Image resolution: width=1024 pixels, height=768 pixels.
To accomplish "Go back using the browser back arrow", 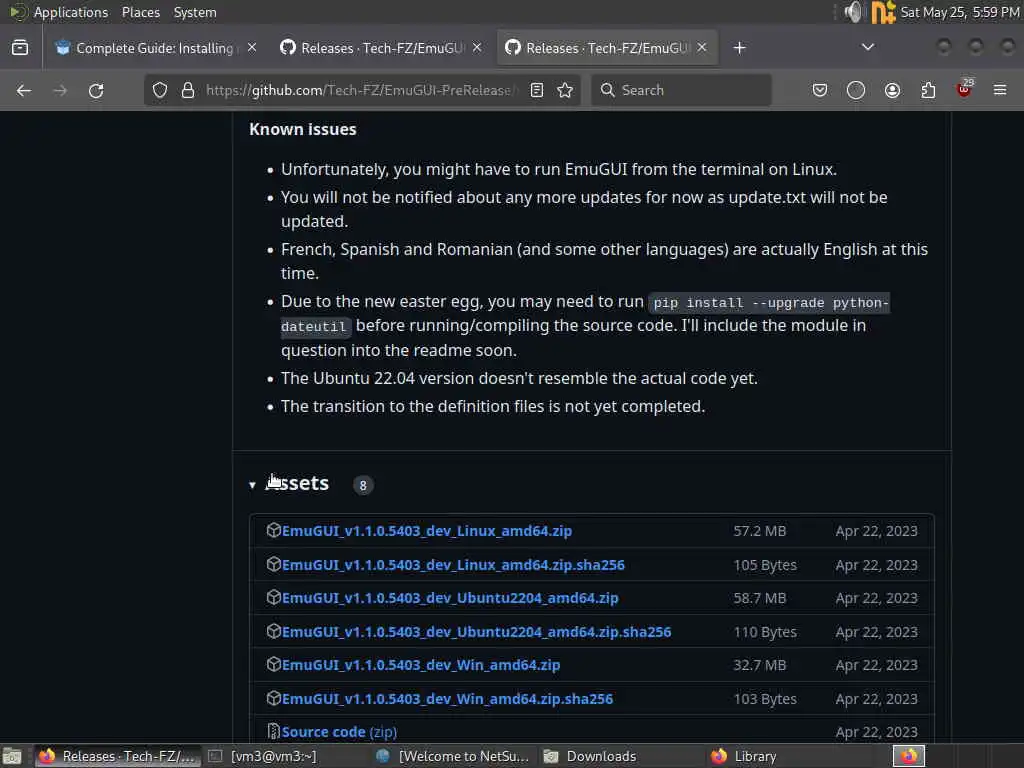I will click(24, 90).
